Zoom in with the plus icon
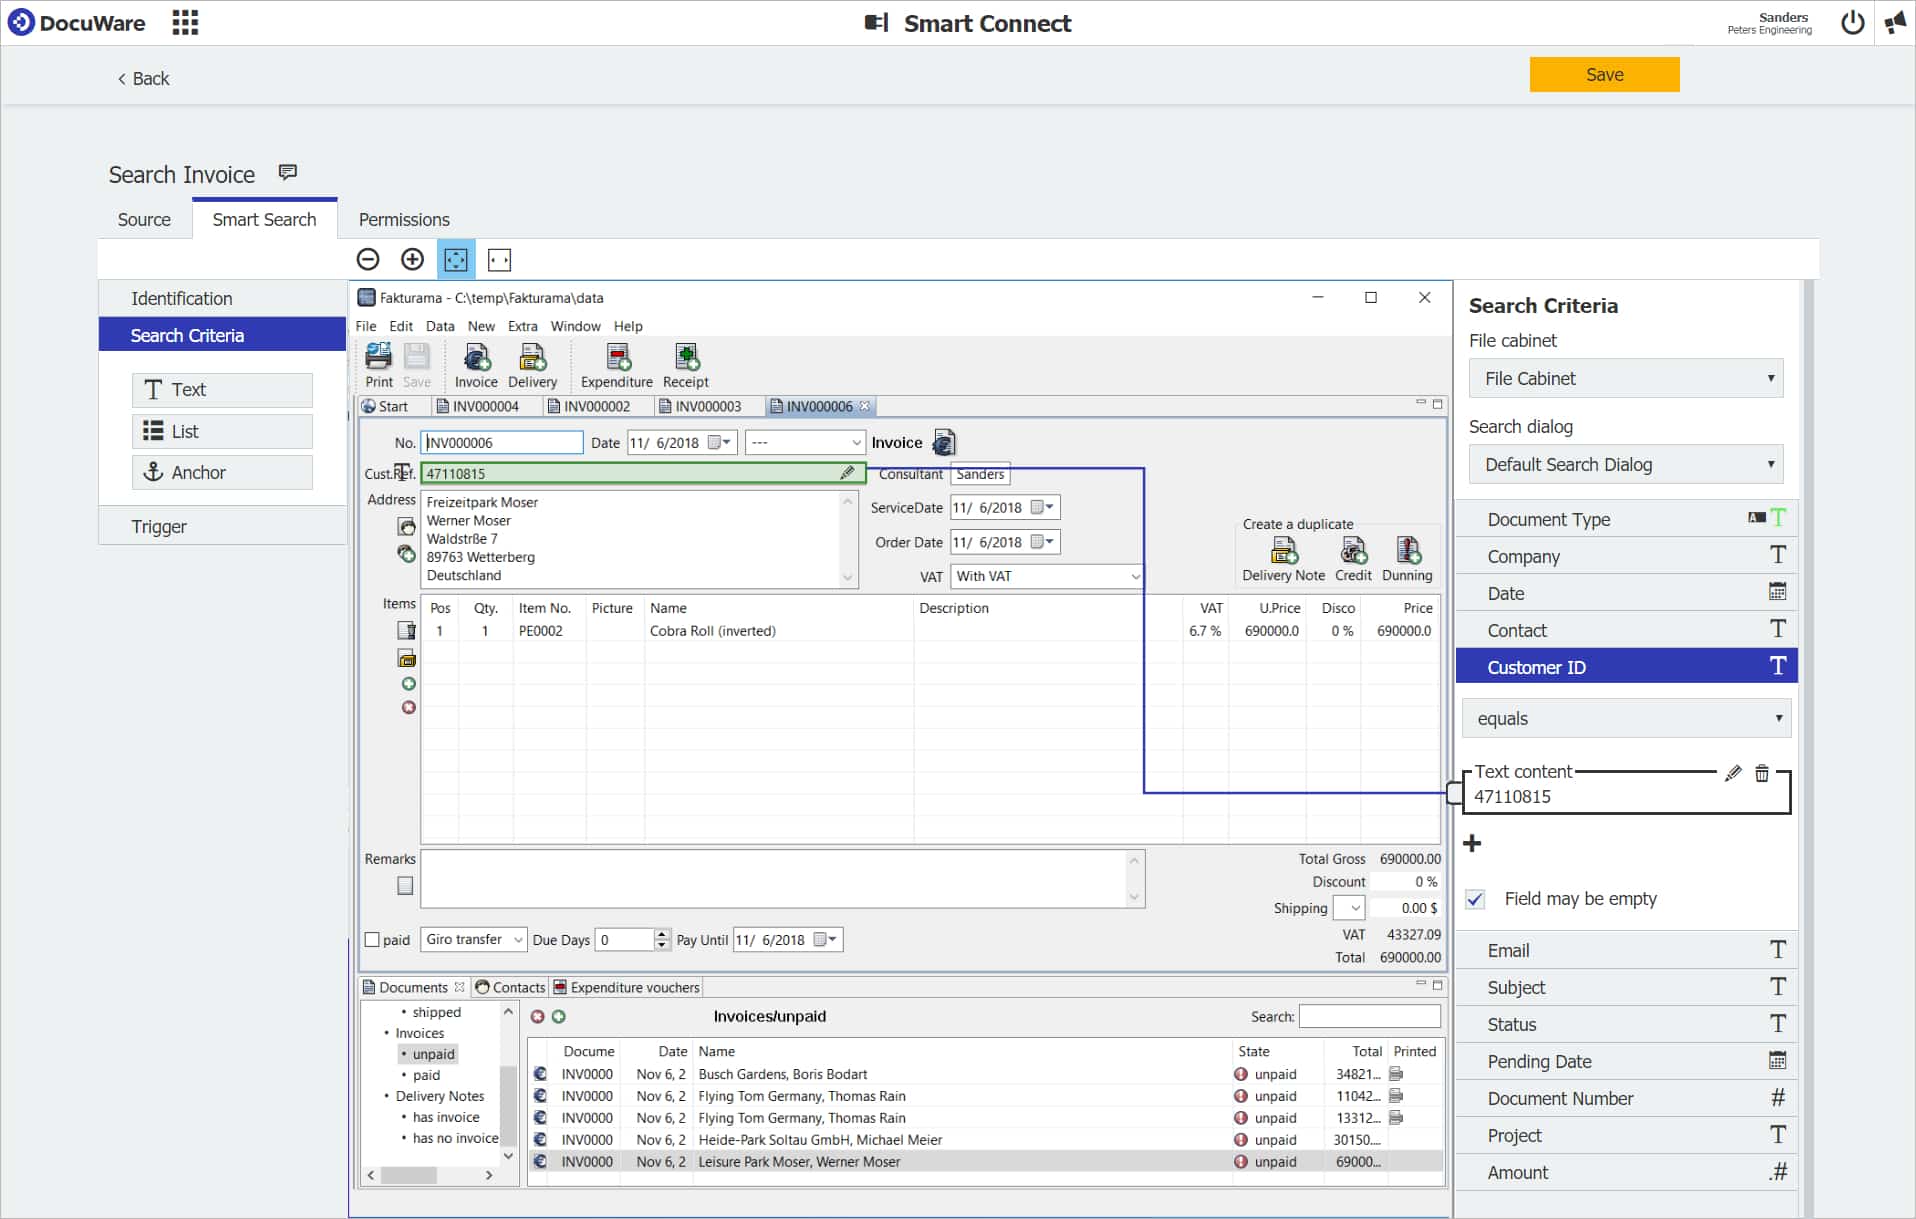This screenshot has width=1916, height=1219. [412, 259]
